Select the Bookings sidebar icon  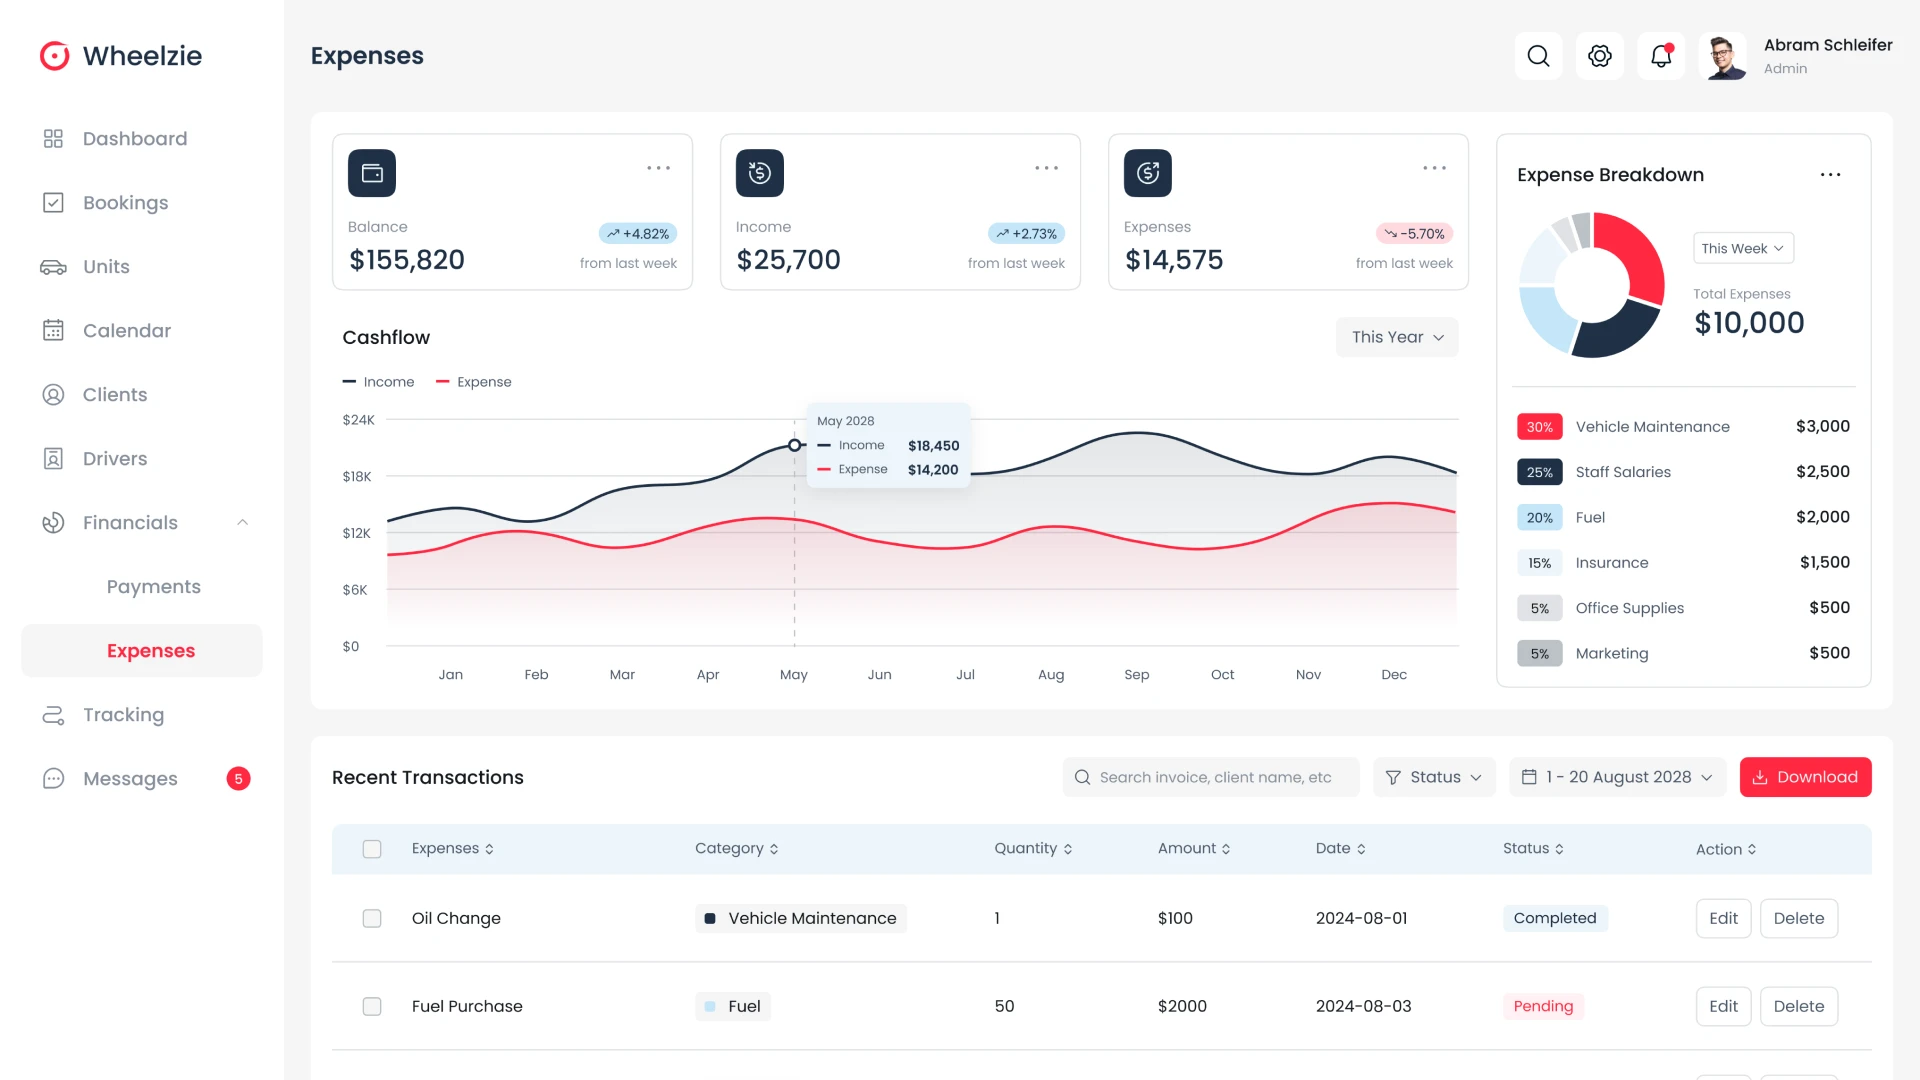click(x=54, y=202)
